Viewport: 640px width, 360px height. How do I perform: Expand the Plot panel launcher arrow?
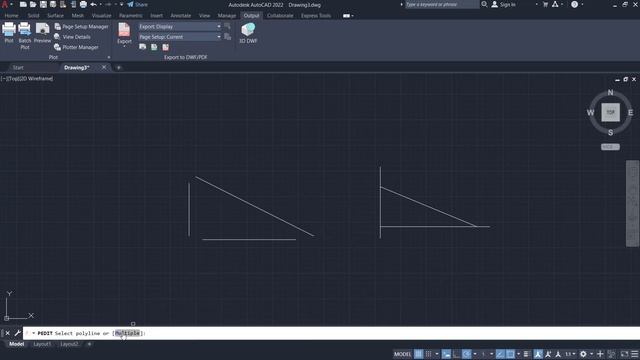point(109,58)
